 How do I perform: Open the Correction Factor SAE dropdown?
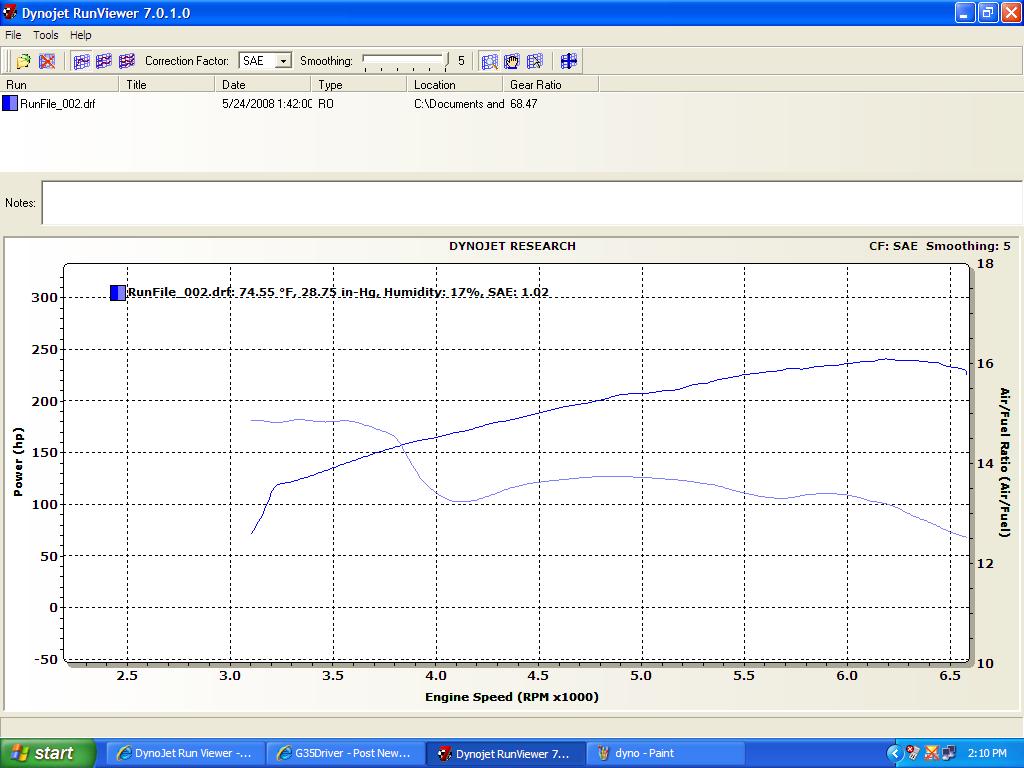point(265,61)
